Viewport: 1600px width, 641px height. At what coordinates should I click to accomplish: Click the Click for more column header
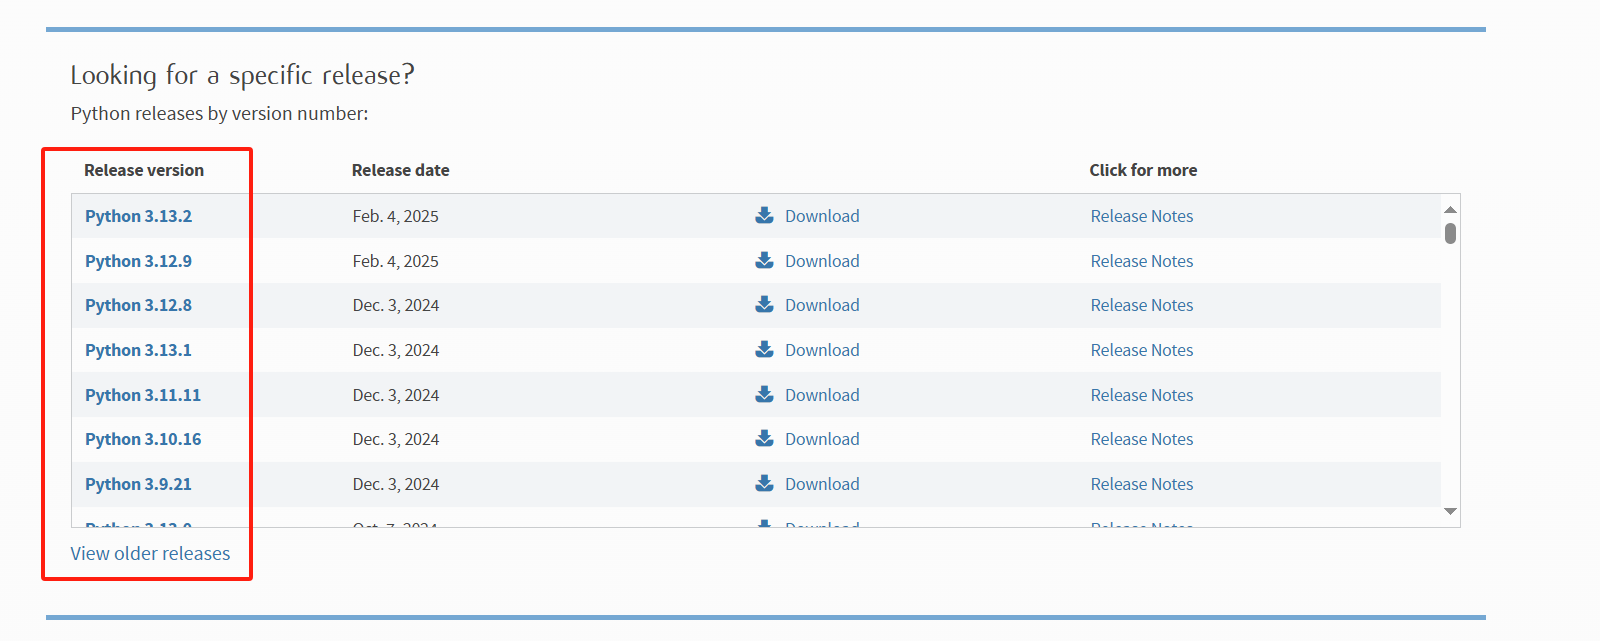point(1143,170)
